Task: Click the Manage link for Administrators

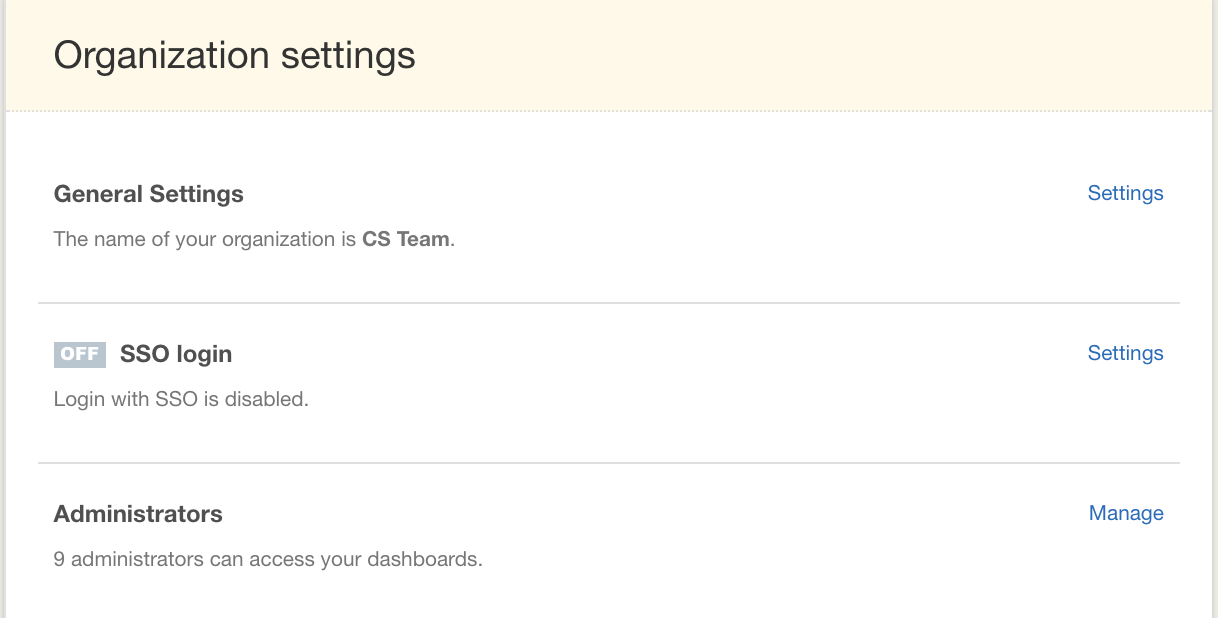Action: (x=1126, y=513)
